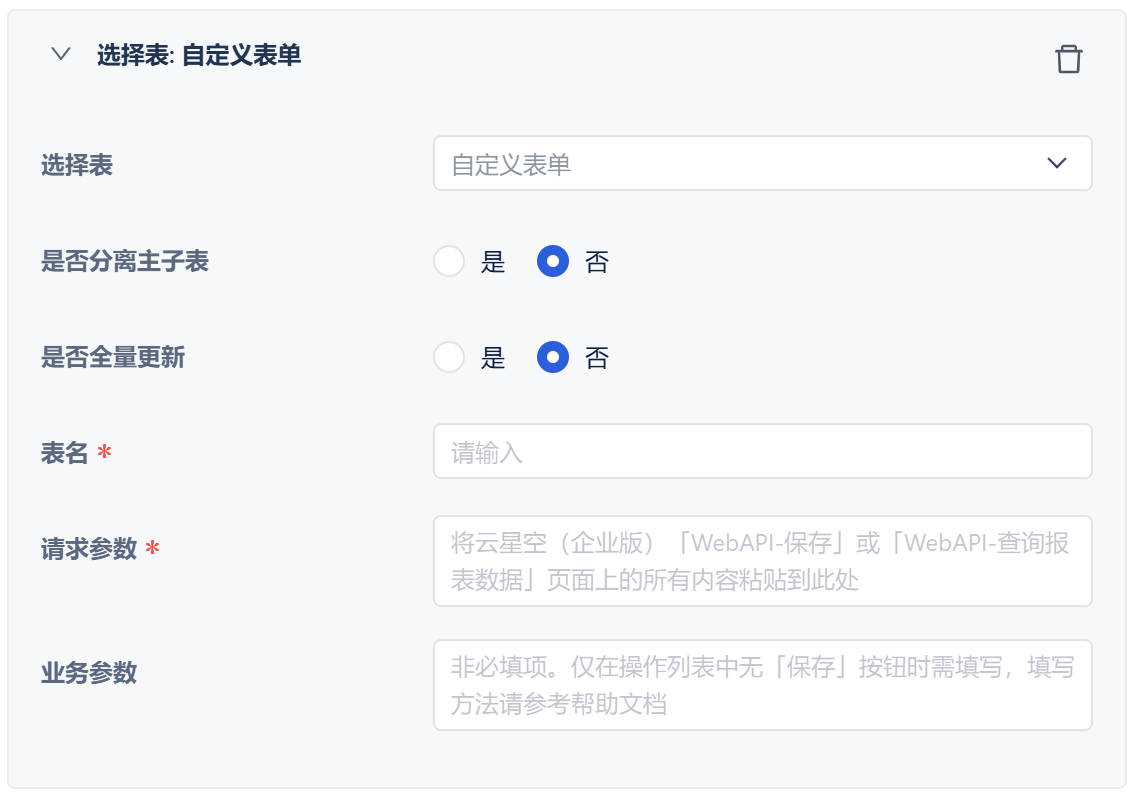Click the 请求参数 field label
This screenshot has width=1134, height=799.
tap(89, 549)
